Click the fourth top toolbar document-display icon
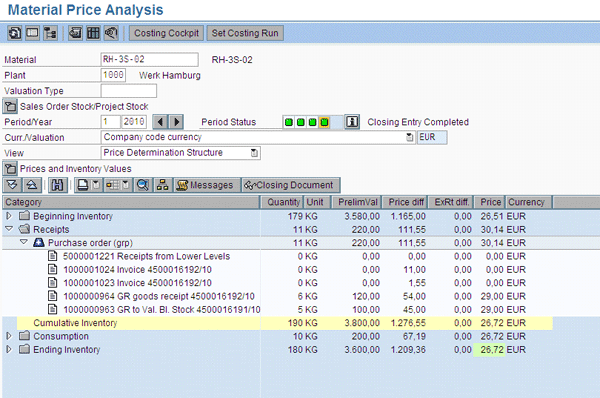 pos(75,33)
